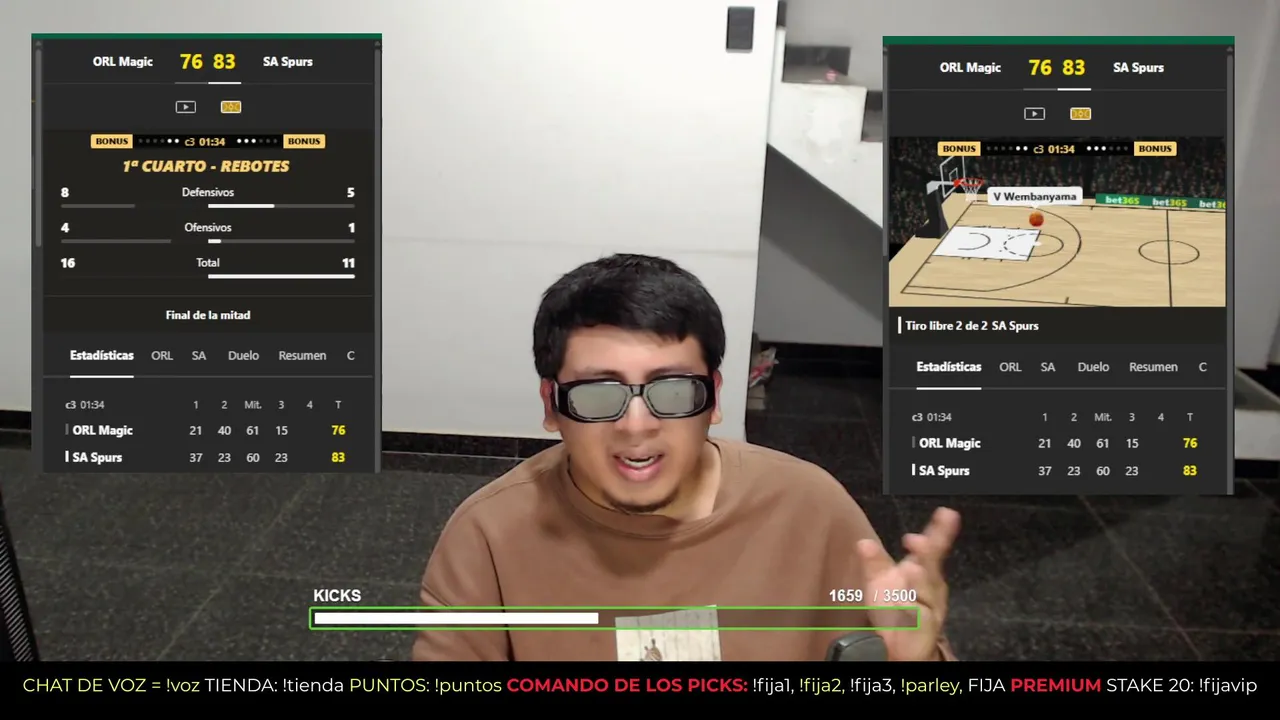
Task: Click '1er CUARTO - REBOTES' heading
Action: pyautogui.click(x=206, y=166)
